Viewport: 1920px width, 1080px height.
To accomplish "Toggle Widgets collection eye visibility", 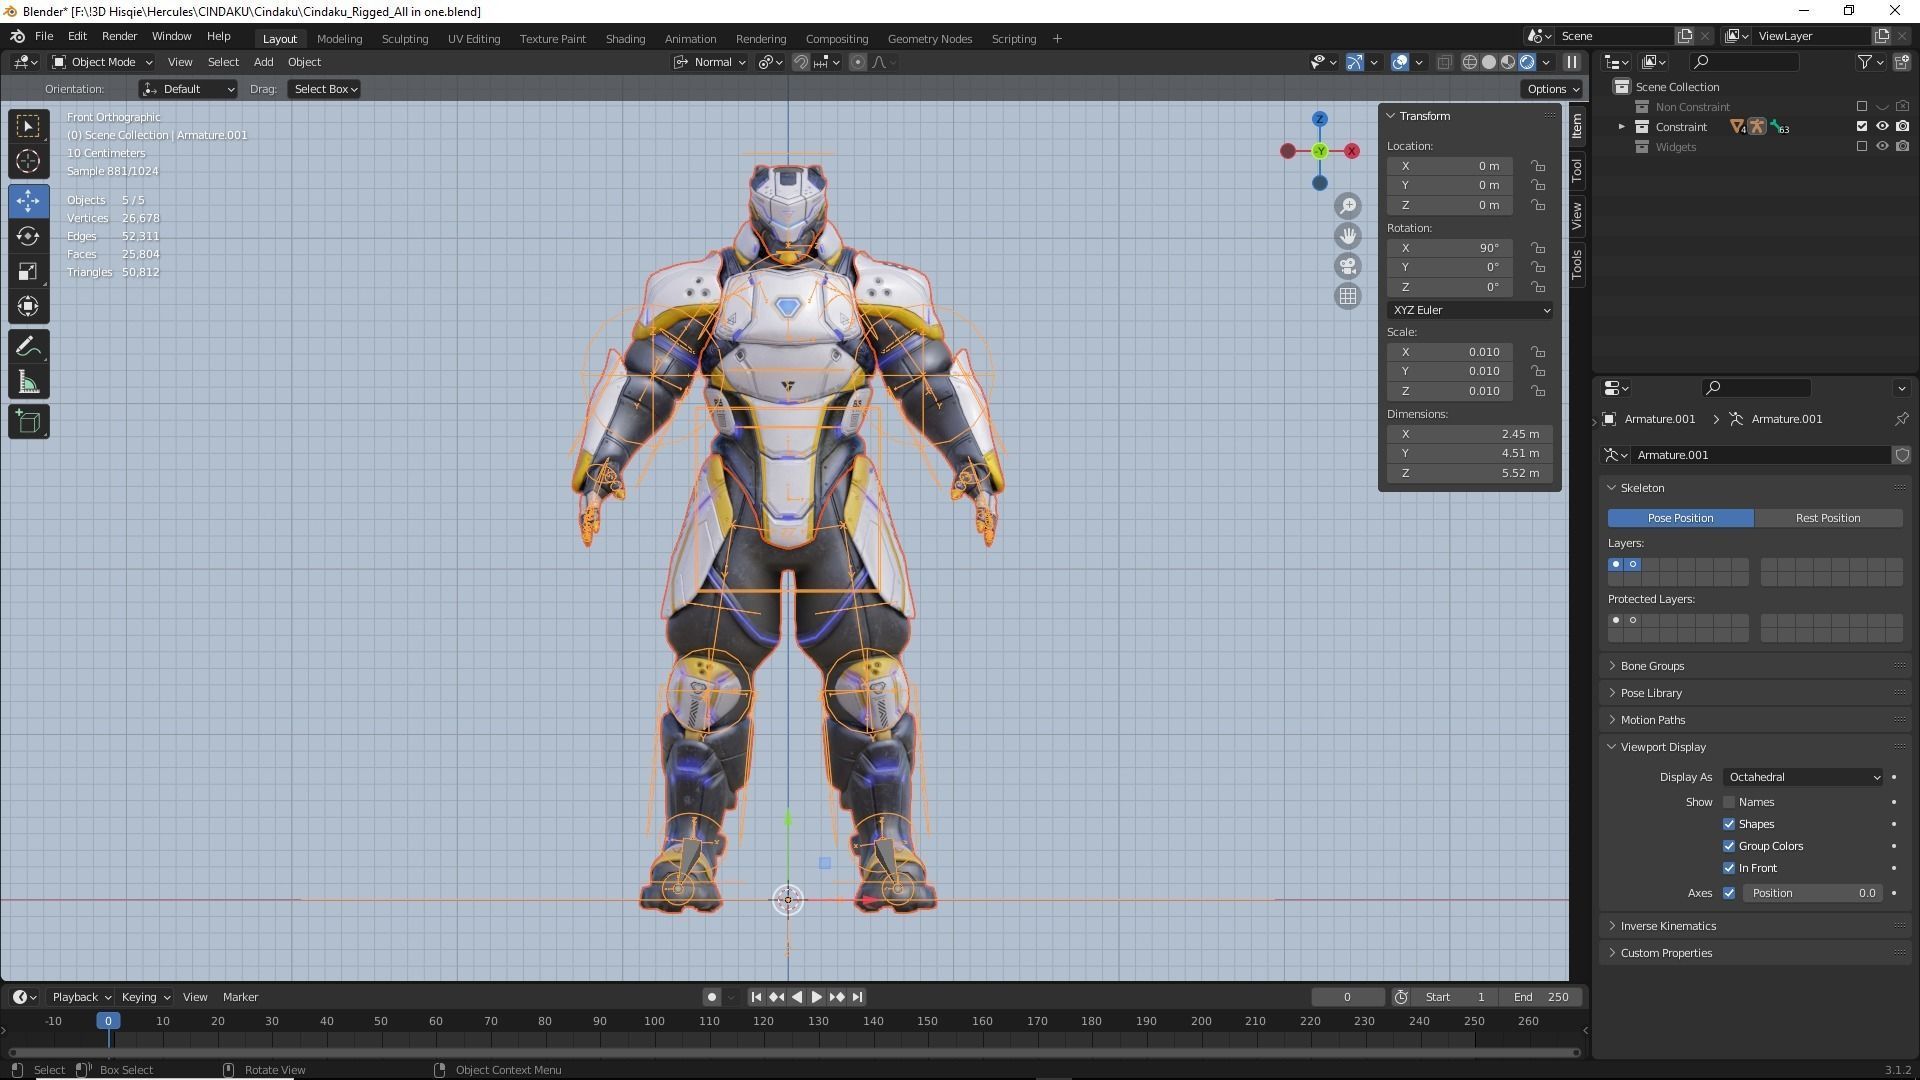I will pyautogui.click(x=1882, y=147).
